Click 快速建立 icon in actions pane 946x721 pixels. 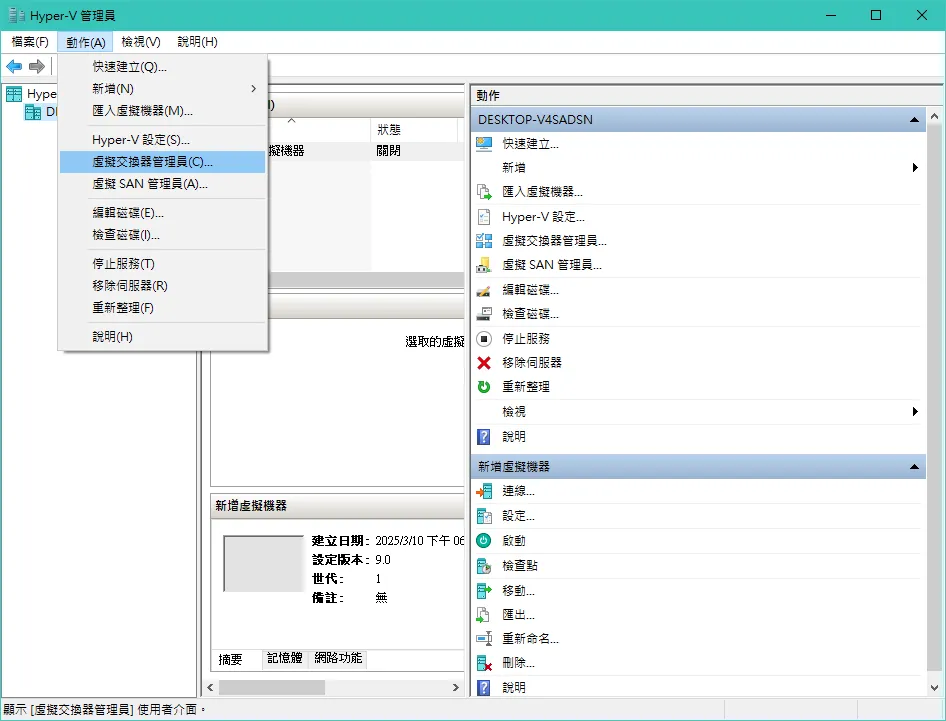484,144
